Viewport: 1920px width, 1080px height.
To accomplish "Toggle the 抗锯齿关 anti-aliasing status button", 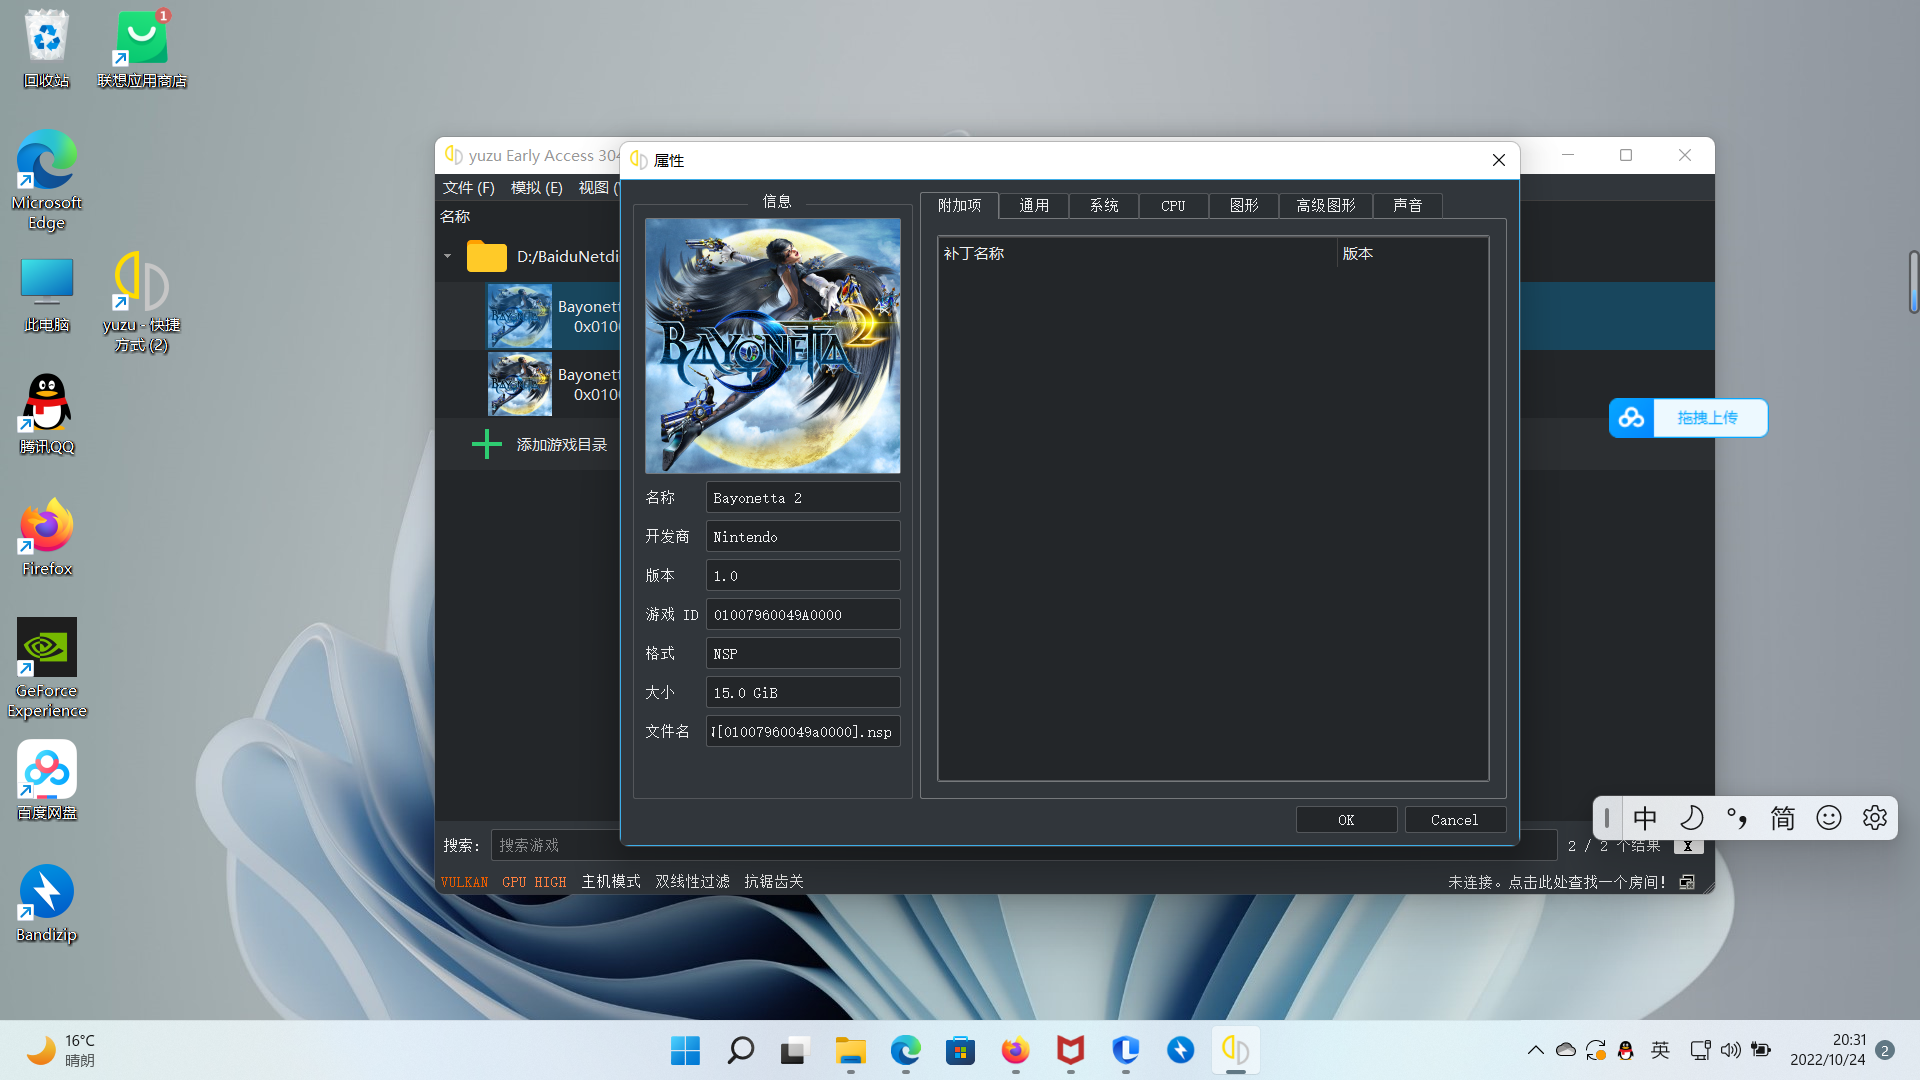I will (x=774, y=882).
